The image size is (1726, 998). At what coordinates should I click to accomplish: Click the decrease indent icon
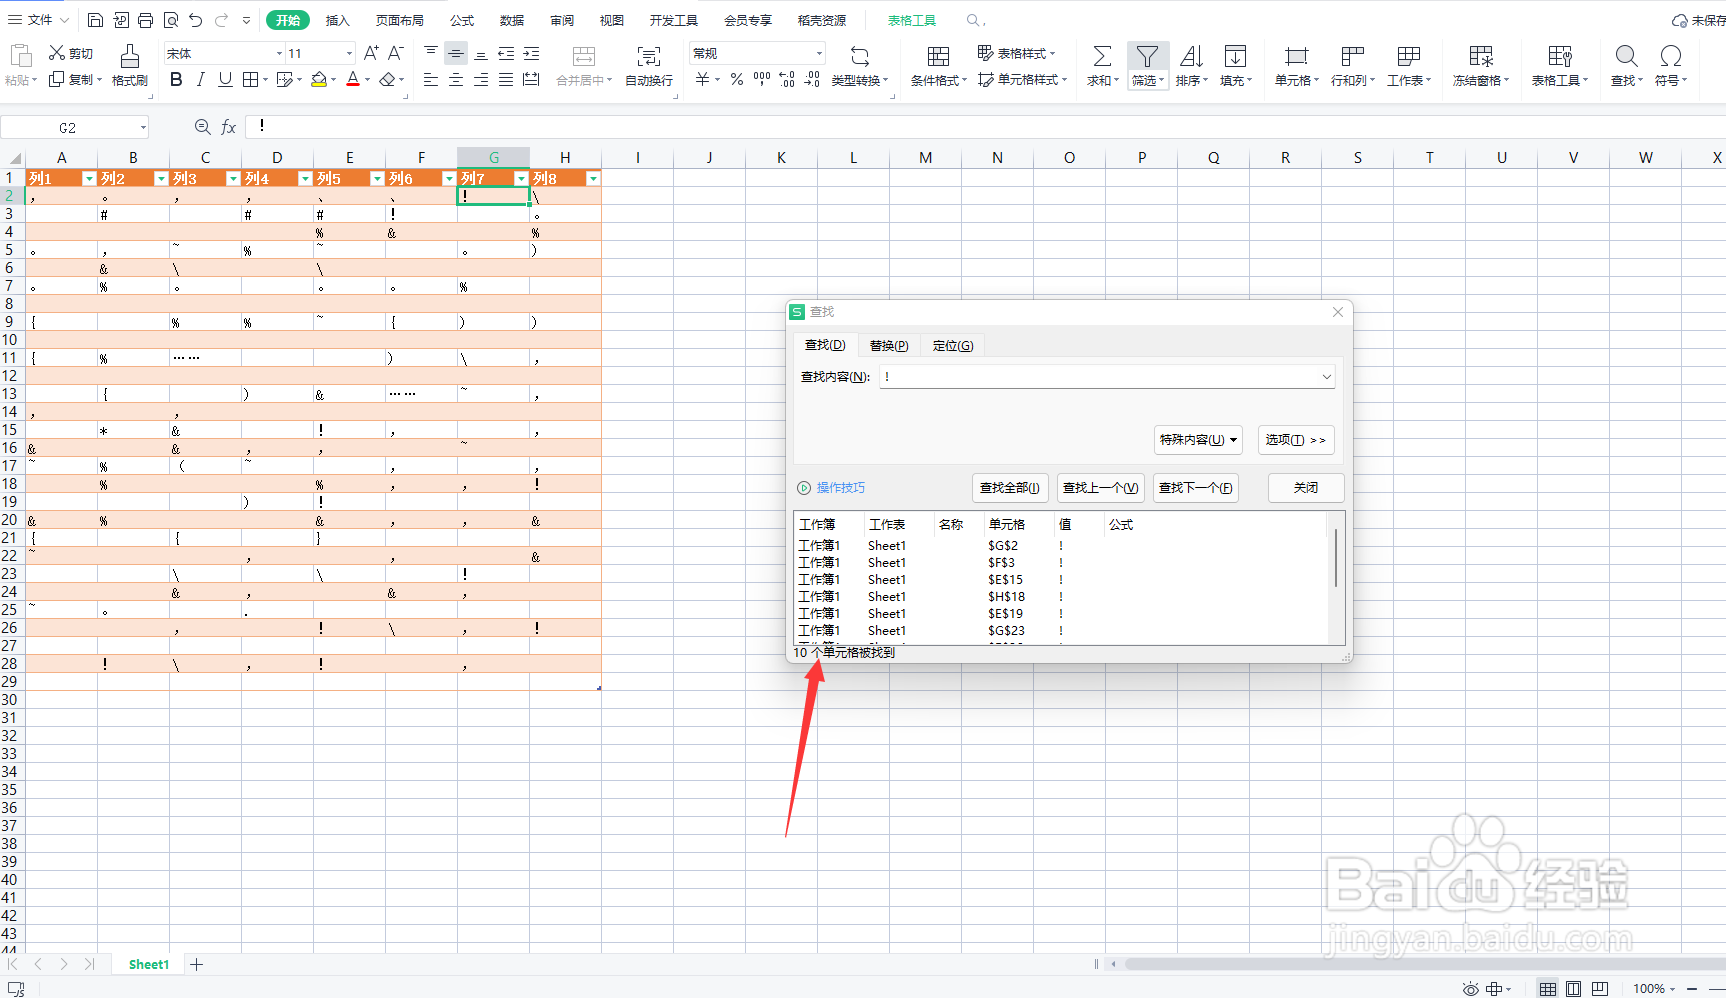click(x=506, y=53)
